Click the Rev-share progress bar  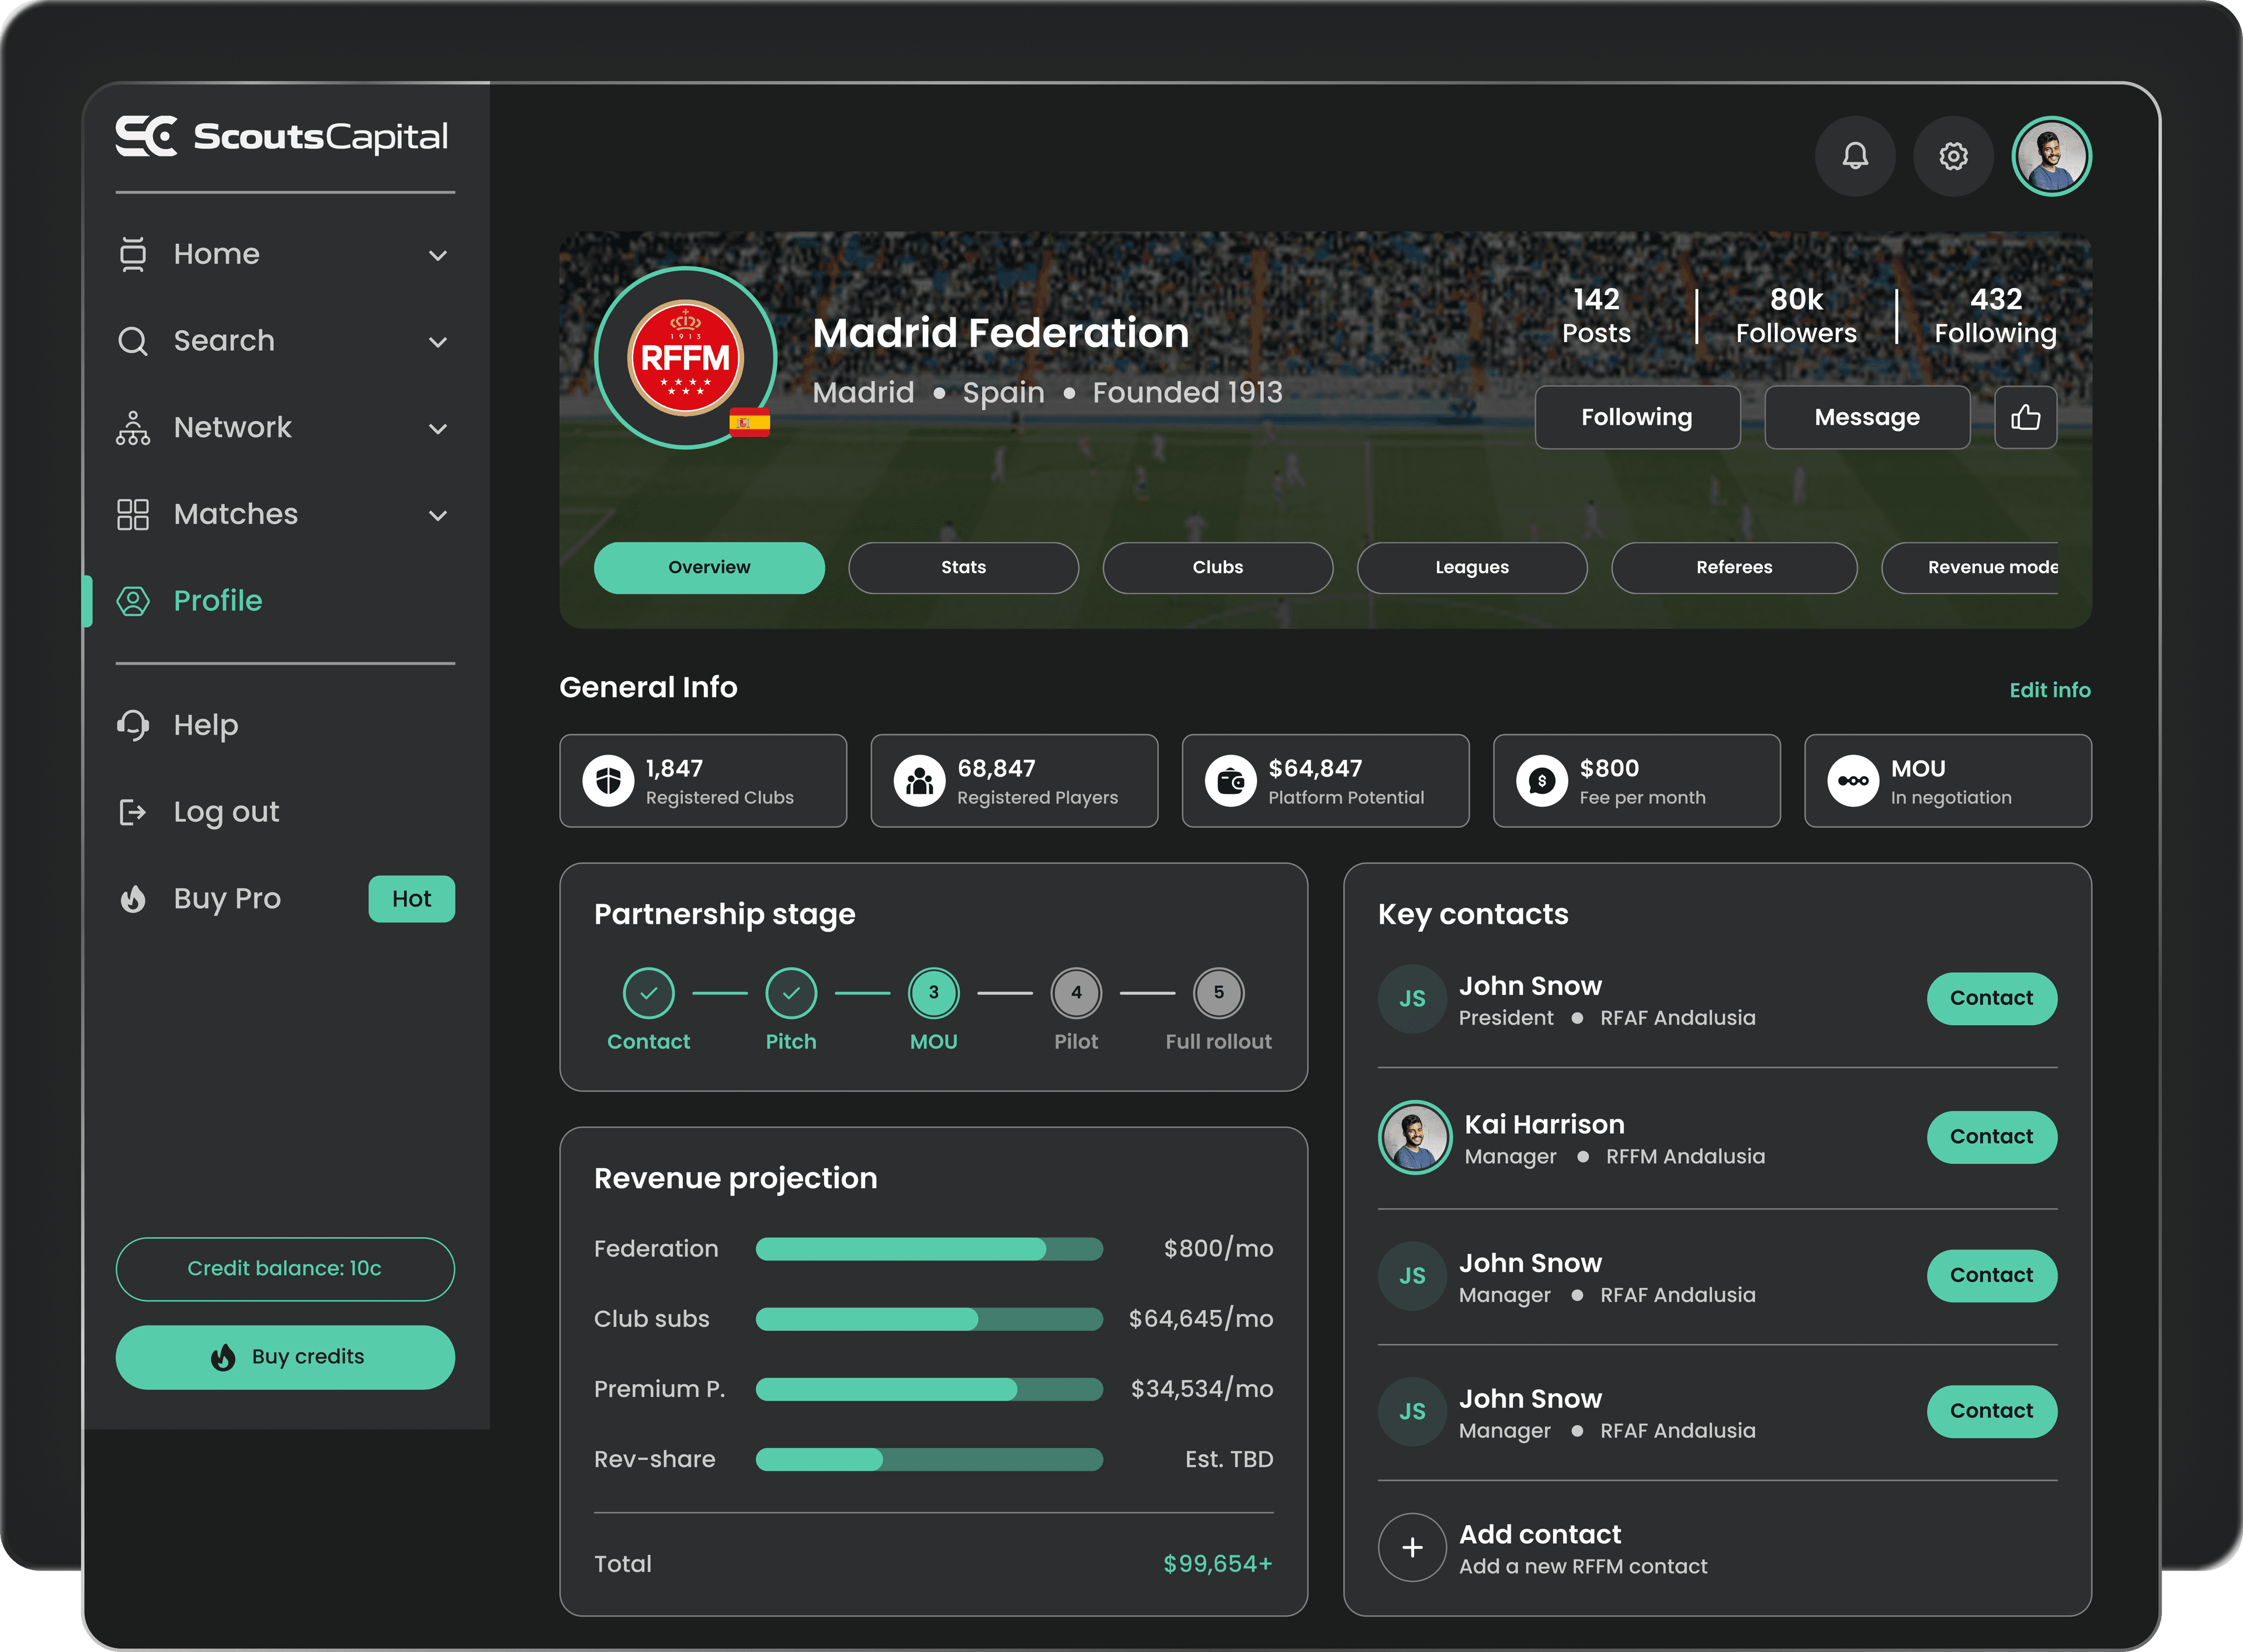(x=929, y=1460)
